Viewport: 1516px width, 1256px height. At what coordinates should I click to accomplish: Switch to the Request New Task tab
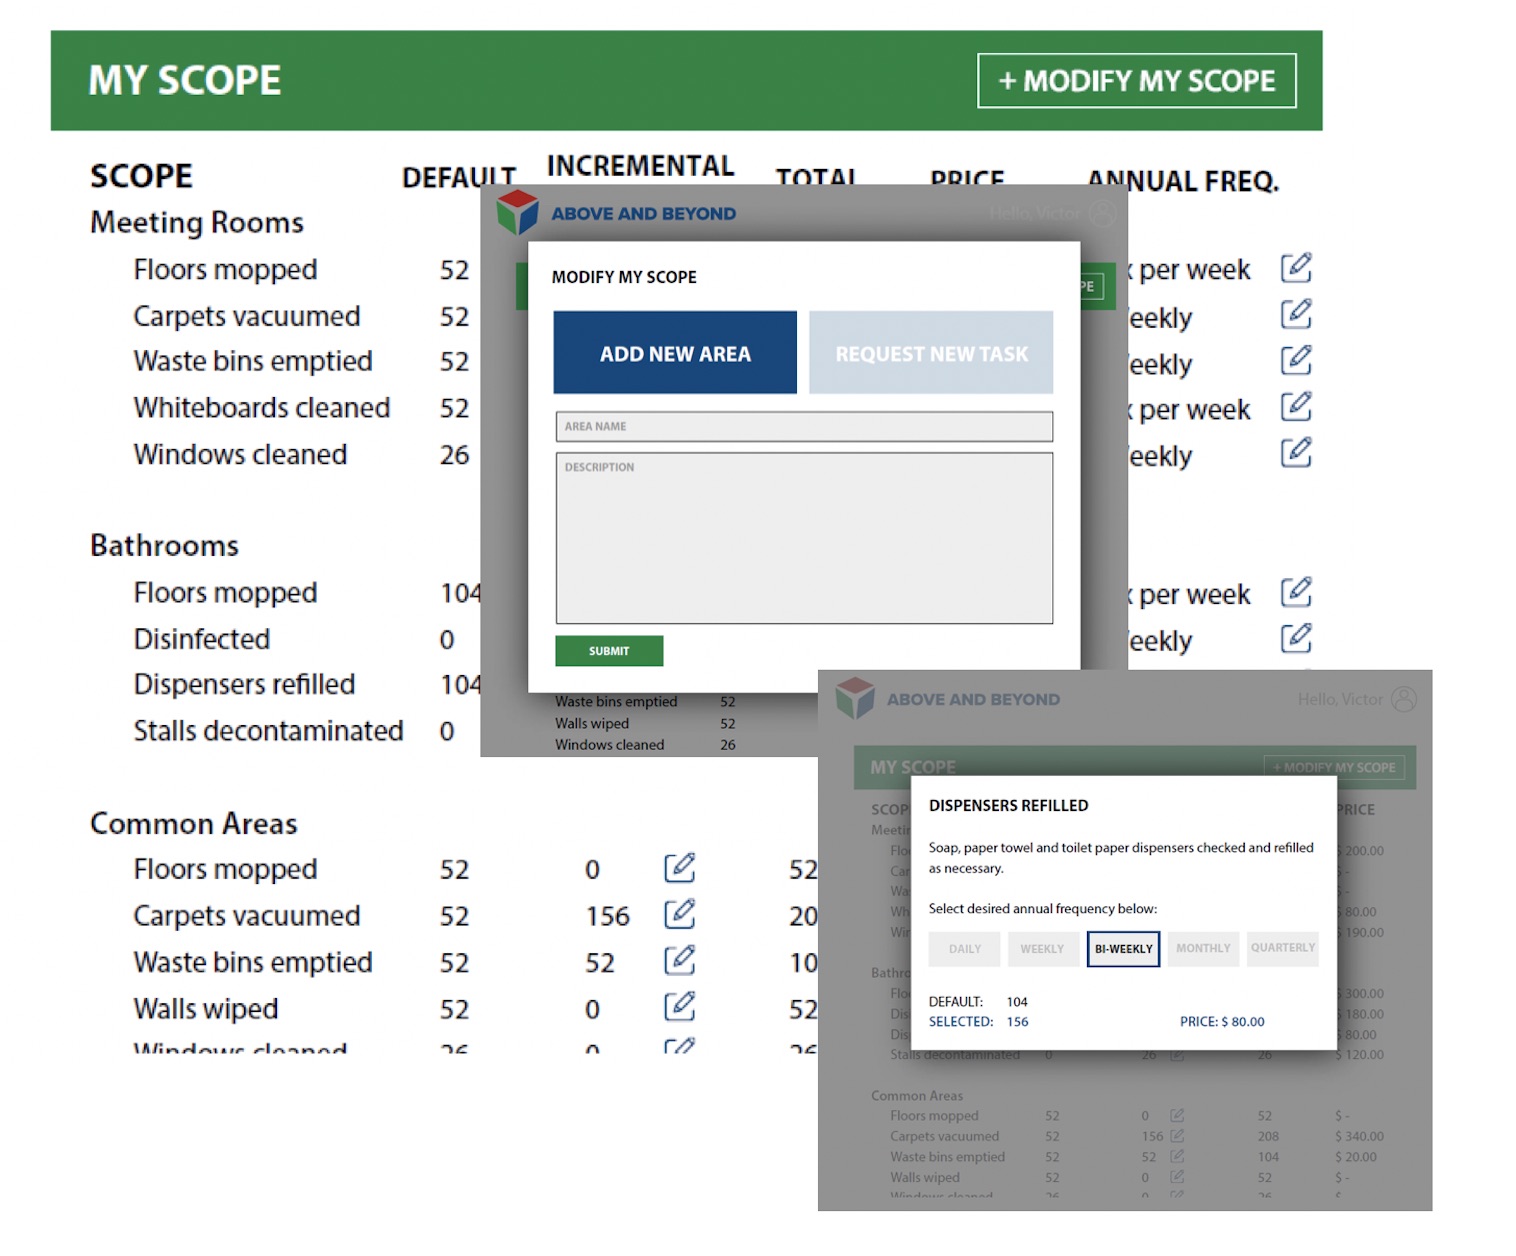(931, 353)
